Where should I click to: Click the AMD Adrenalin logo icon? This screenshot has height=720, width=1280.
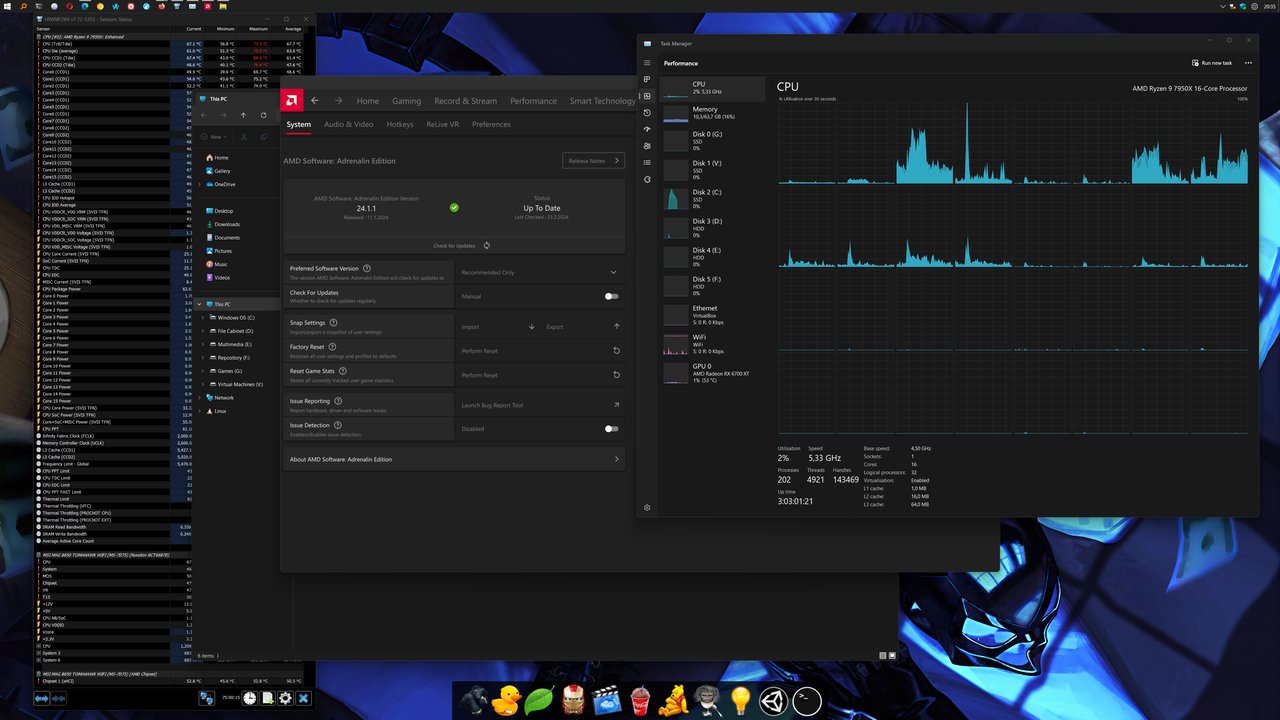pos(291,100)
